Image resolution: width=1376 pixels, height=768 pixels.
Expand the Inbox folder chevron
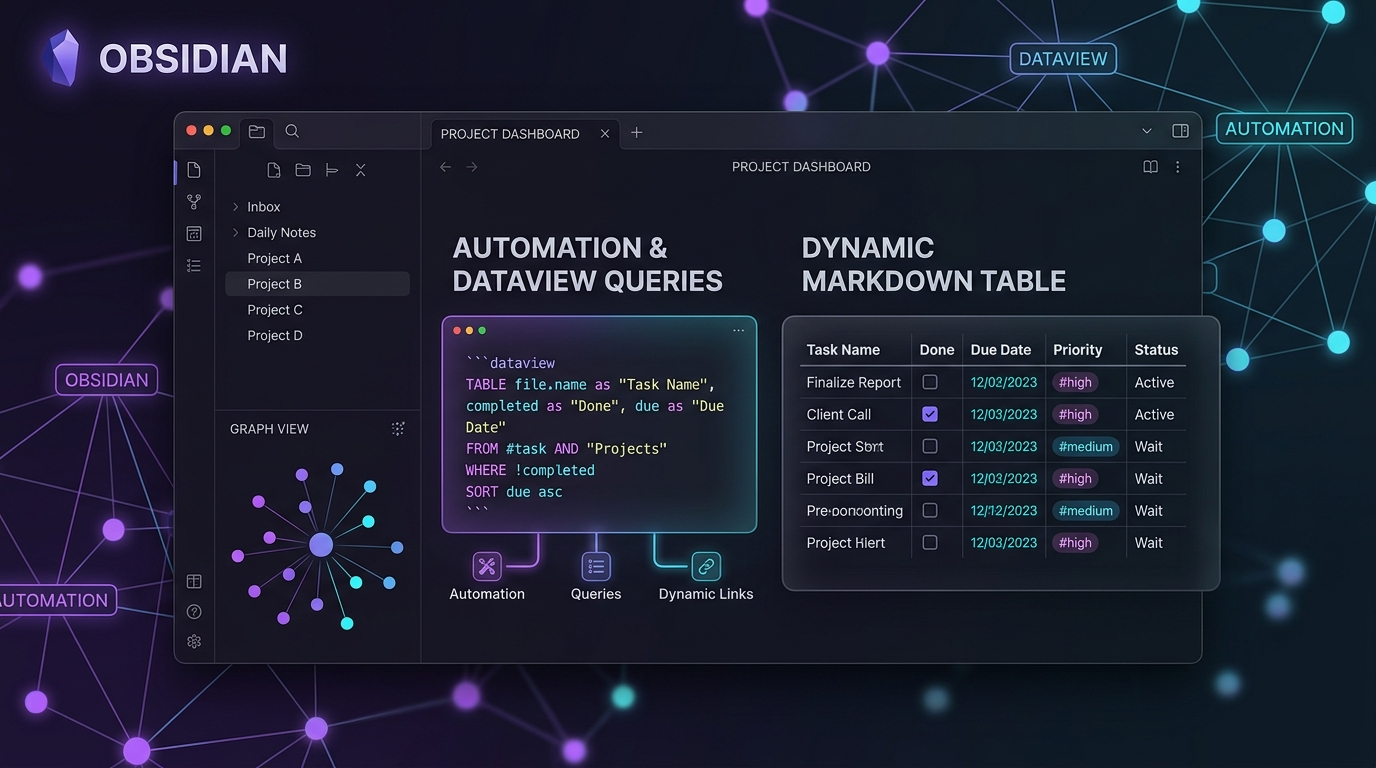236,207
